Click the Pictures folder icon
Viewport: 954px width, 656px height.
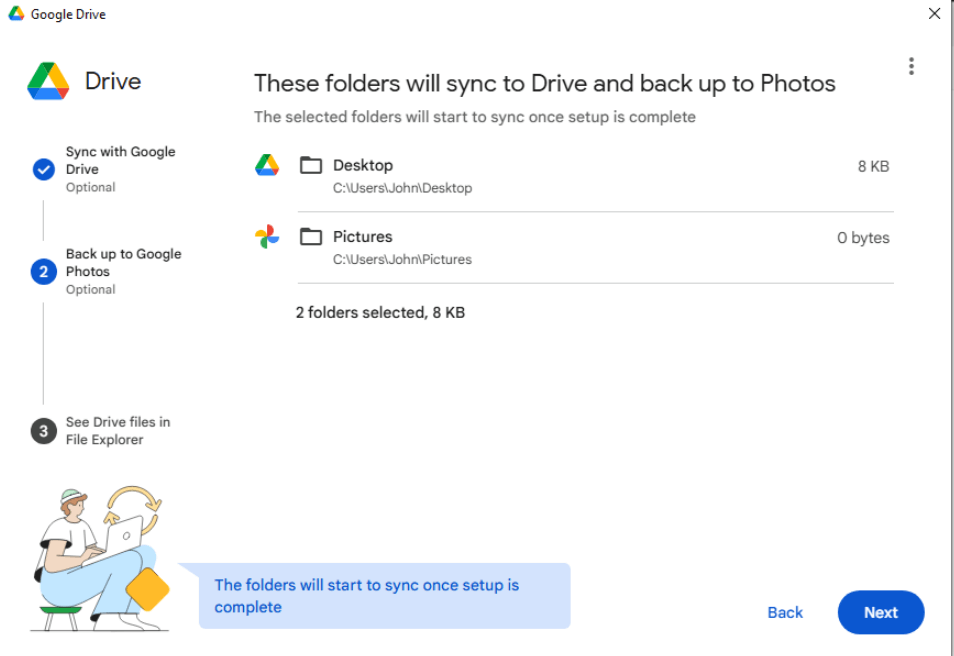click(312, 237)
